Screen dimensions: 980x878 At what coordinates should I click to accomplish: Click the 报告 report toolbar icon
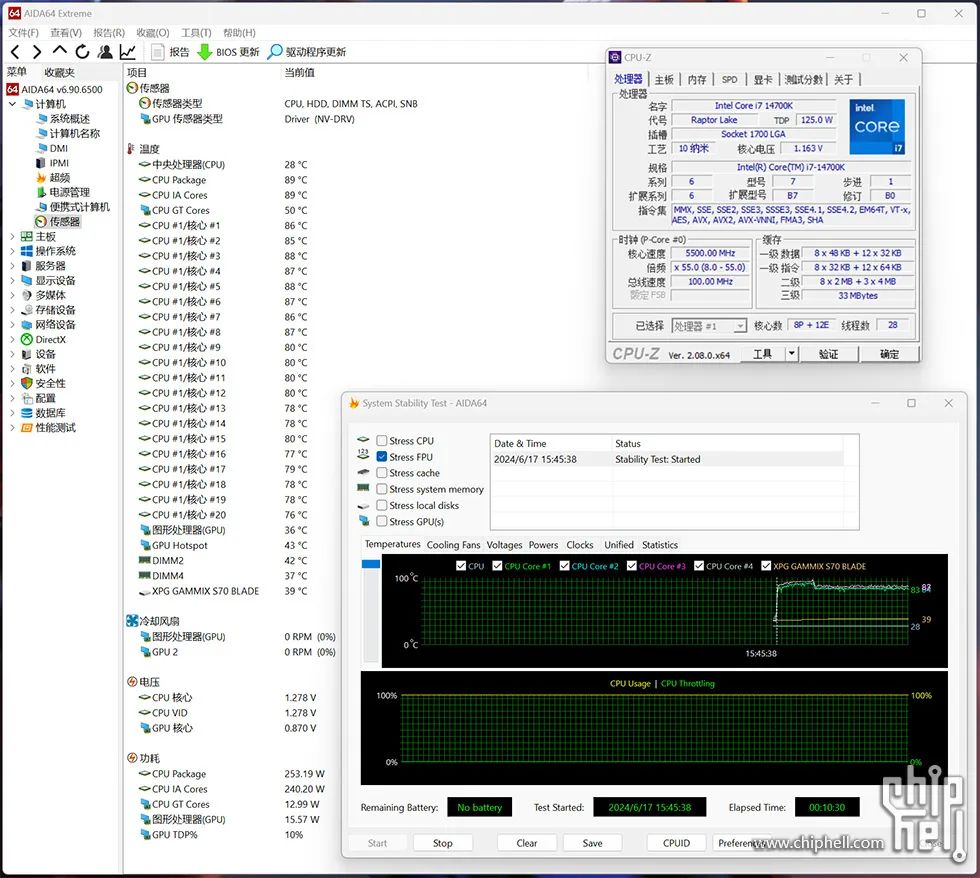click(x=171, y=52)
